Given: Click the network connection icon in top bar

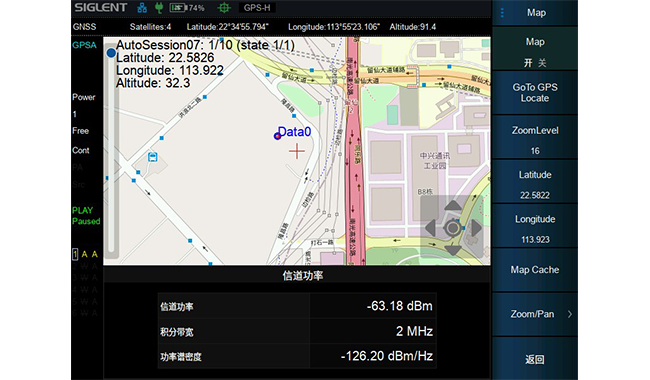Looking at the screenshot, I should pyautogui.click(x=142, y=7).
